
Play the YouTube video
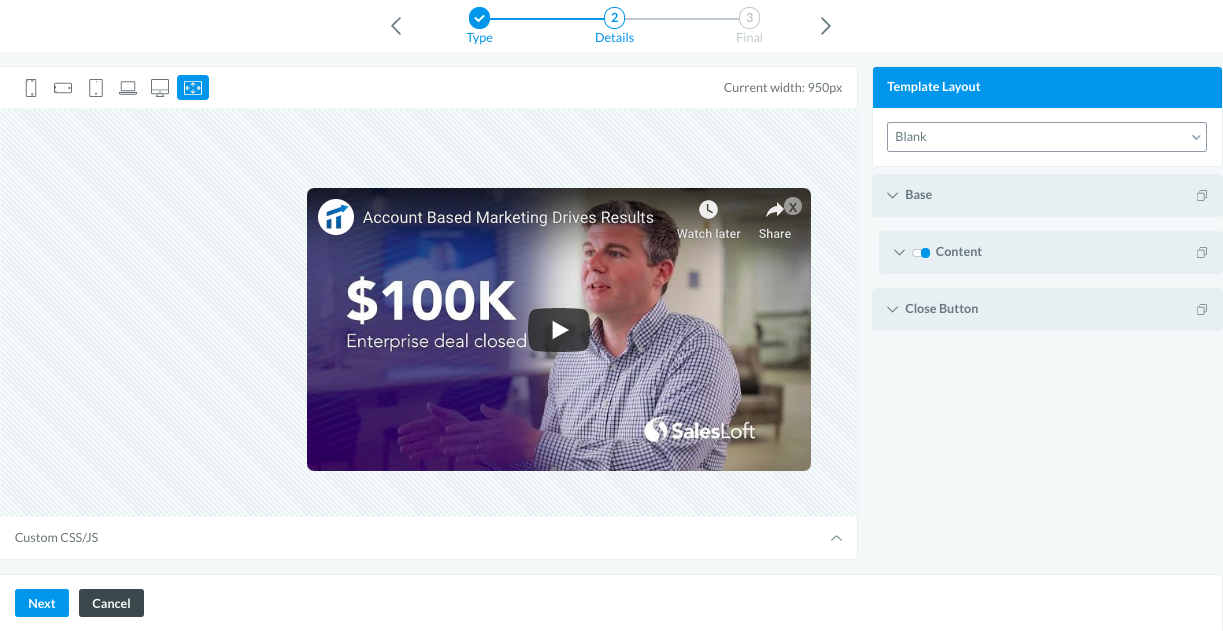coord(559,330)
